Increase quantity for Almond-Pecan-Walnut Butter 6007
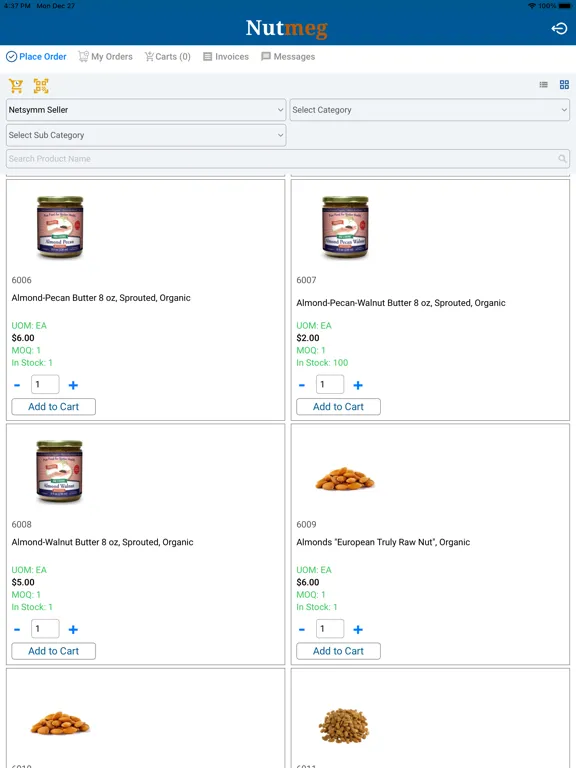Image resolution: width=576 pixels, height=768 pixels. 358,385
